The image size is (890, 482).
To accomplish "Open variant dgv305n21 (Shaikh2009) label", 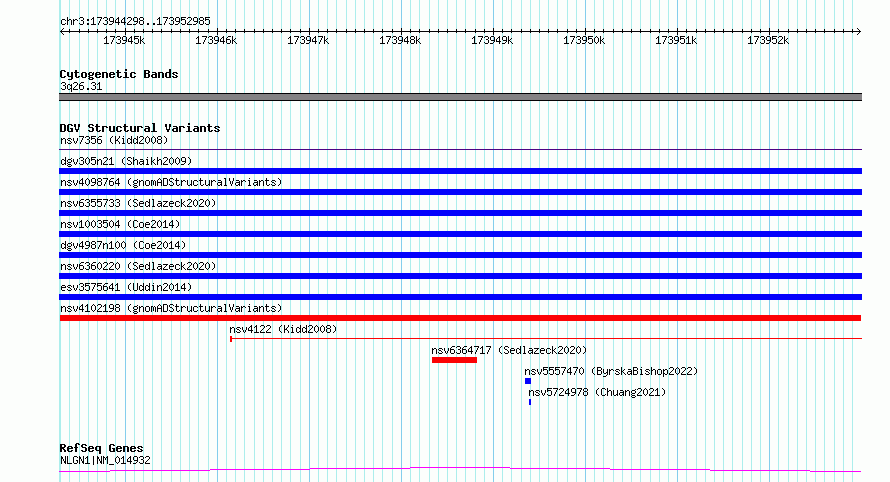I will [126, 161].
